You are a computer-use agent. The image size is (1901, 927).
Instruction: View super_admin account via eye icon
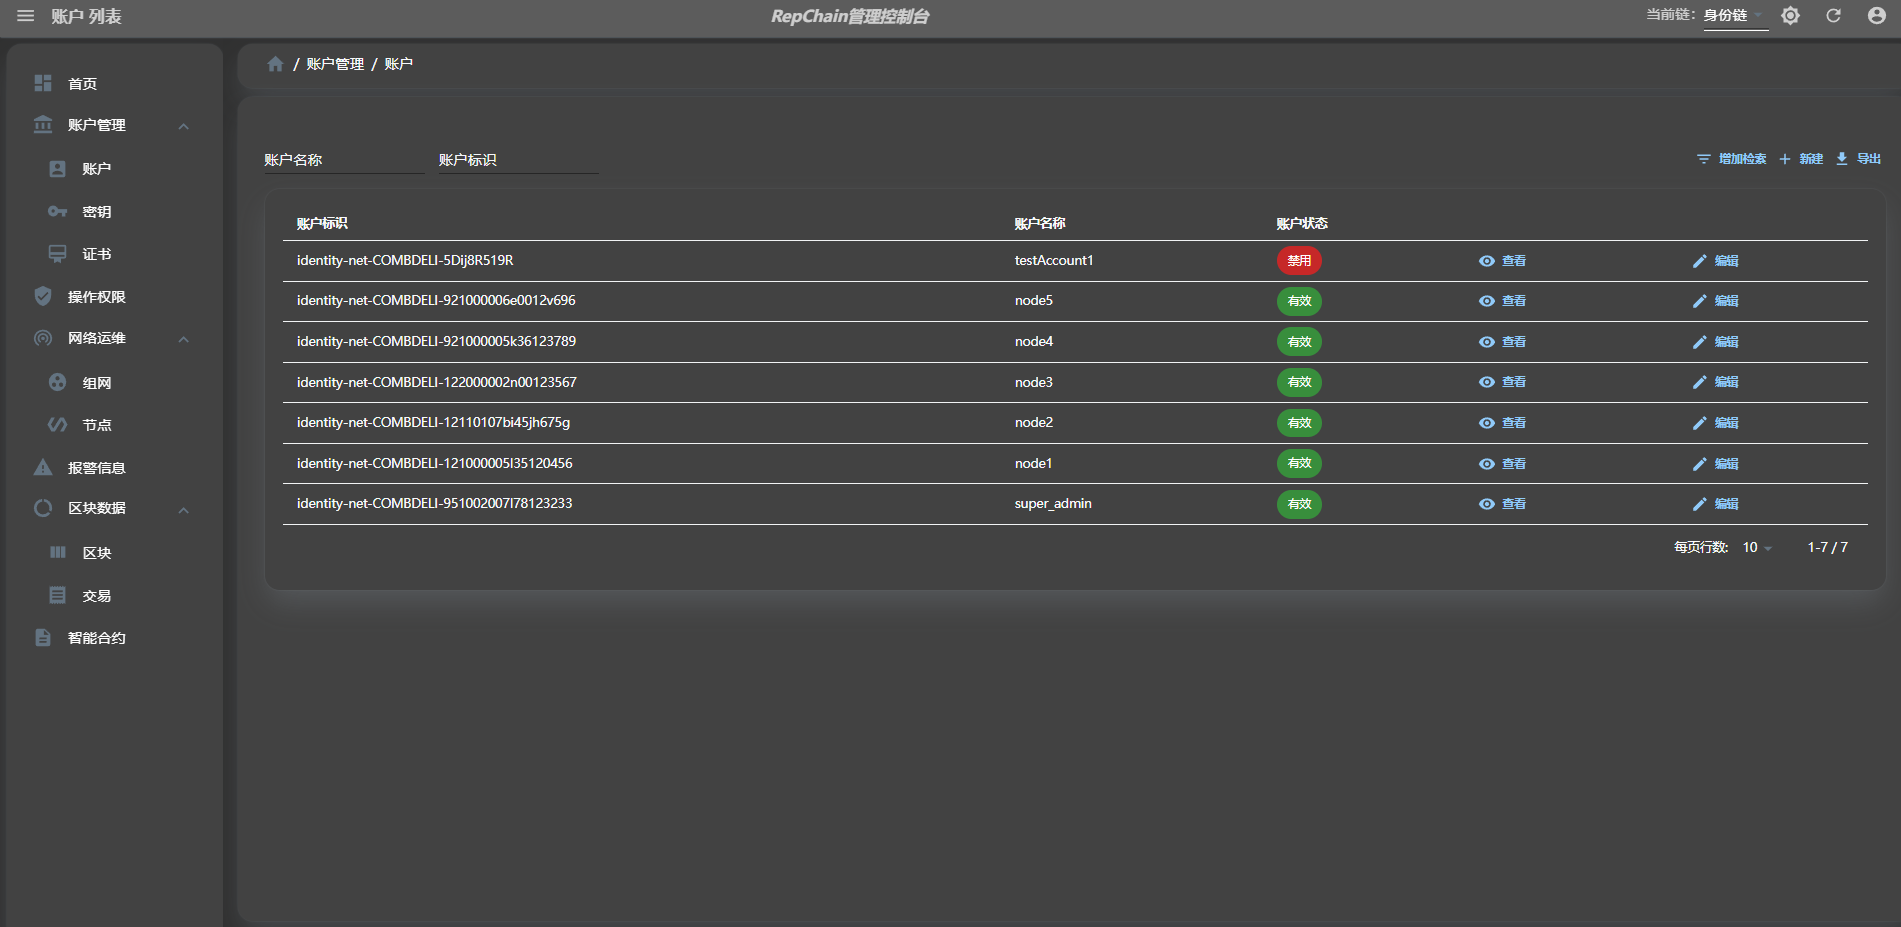point(1487,504)
